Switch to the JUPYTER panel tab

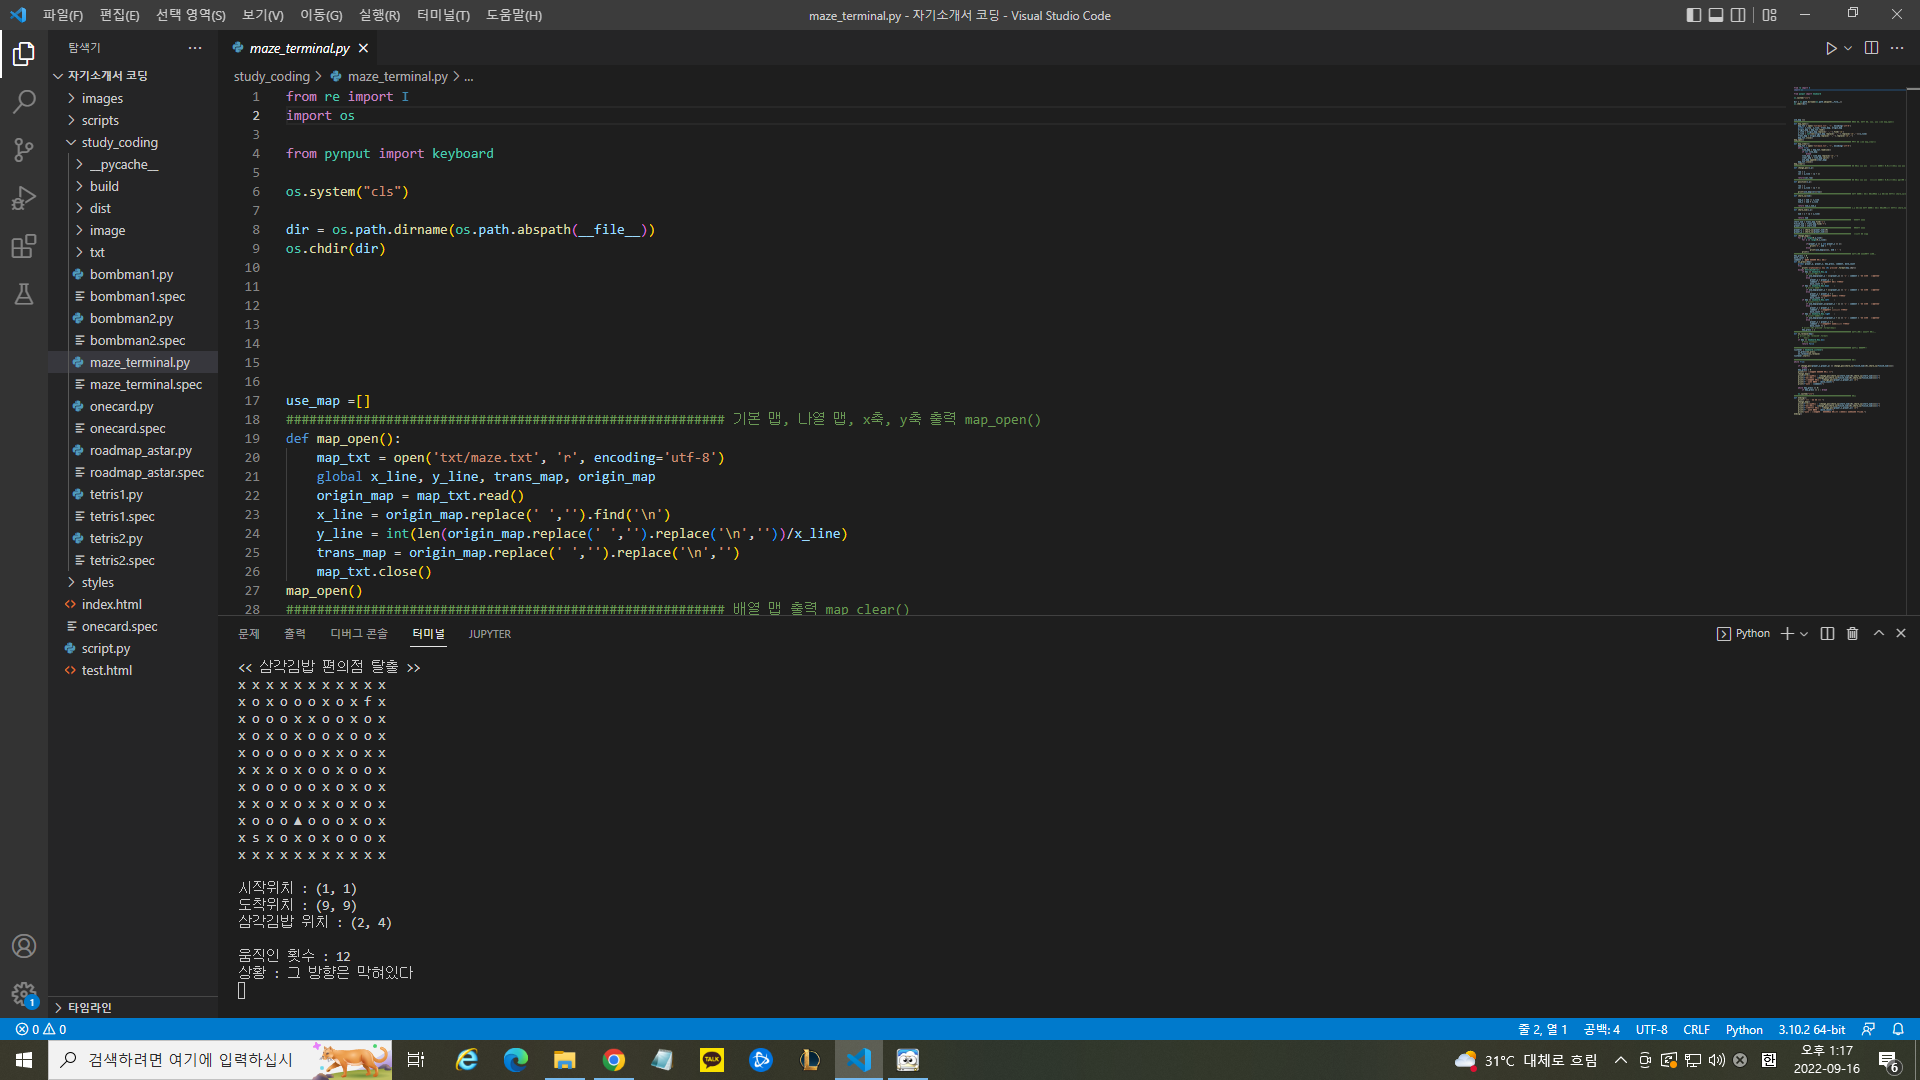tap(489, 633)
